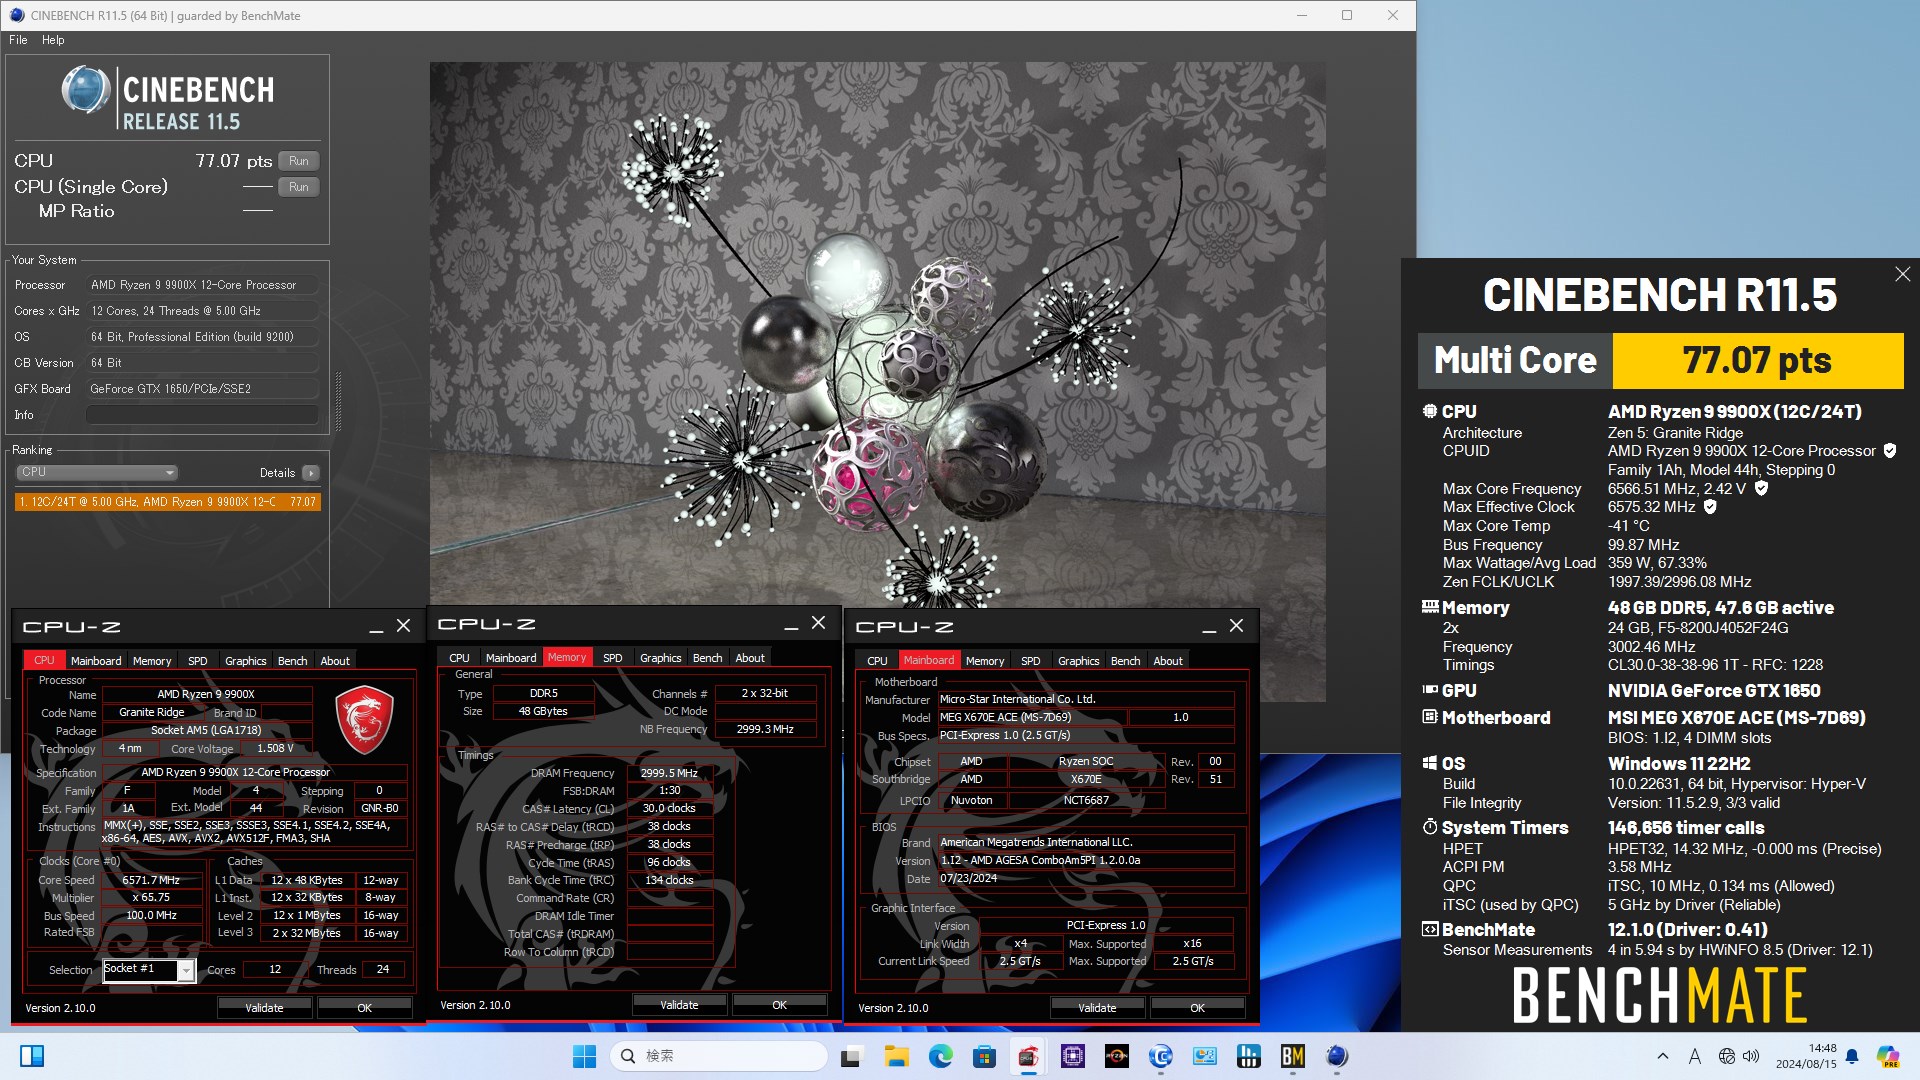This screenshot has height=1080, width=1920.
Task: Open HWiNFO bar-chart icon on taskbar
Action: pos(1248,1056)
